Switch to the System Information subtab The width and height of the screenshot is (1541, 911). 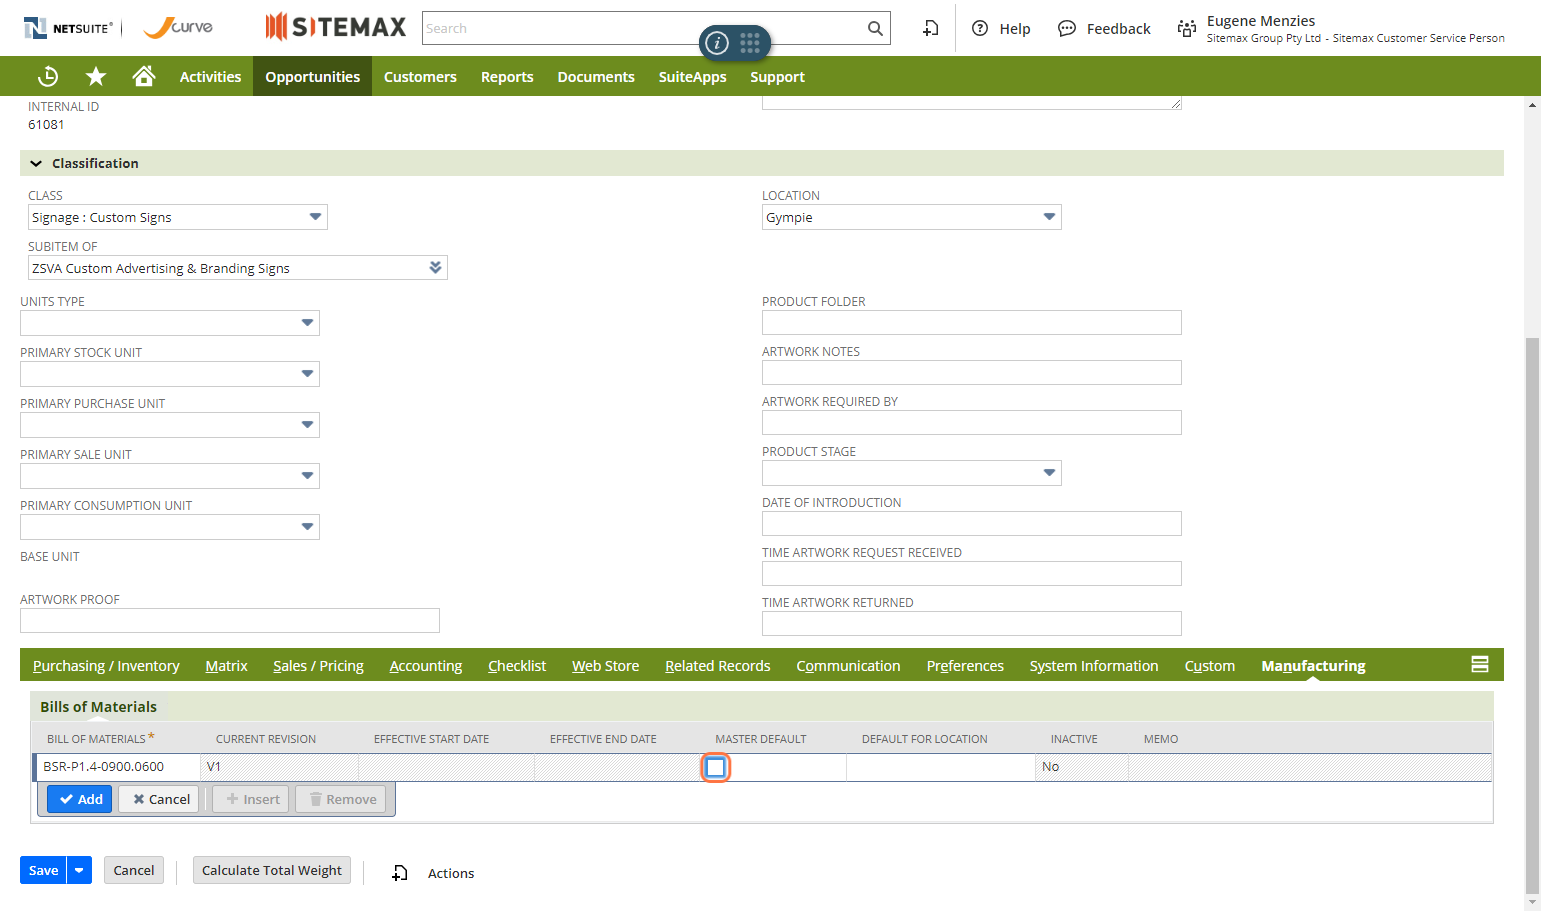(x=1094, y=665)
